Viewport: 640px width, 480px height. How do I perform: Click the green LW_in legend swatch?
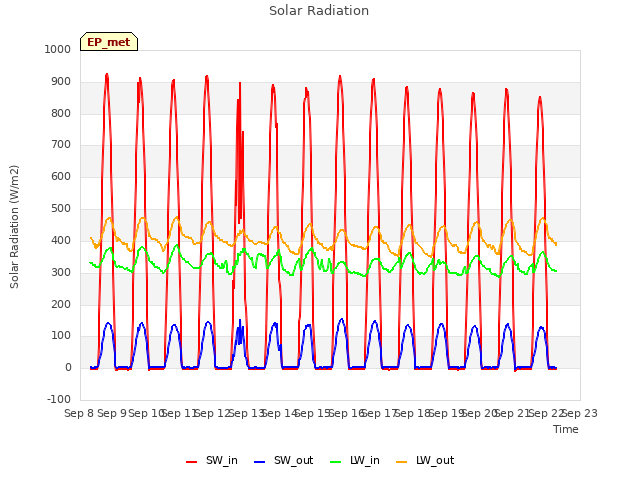pyautogui.click(x=336, y=462)
